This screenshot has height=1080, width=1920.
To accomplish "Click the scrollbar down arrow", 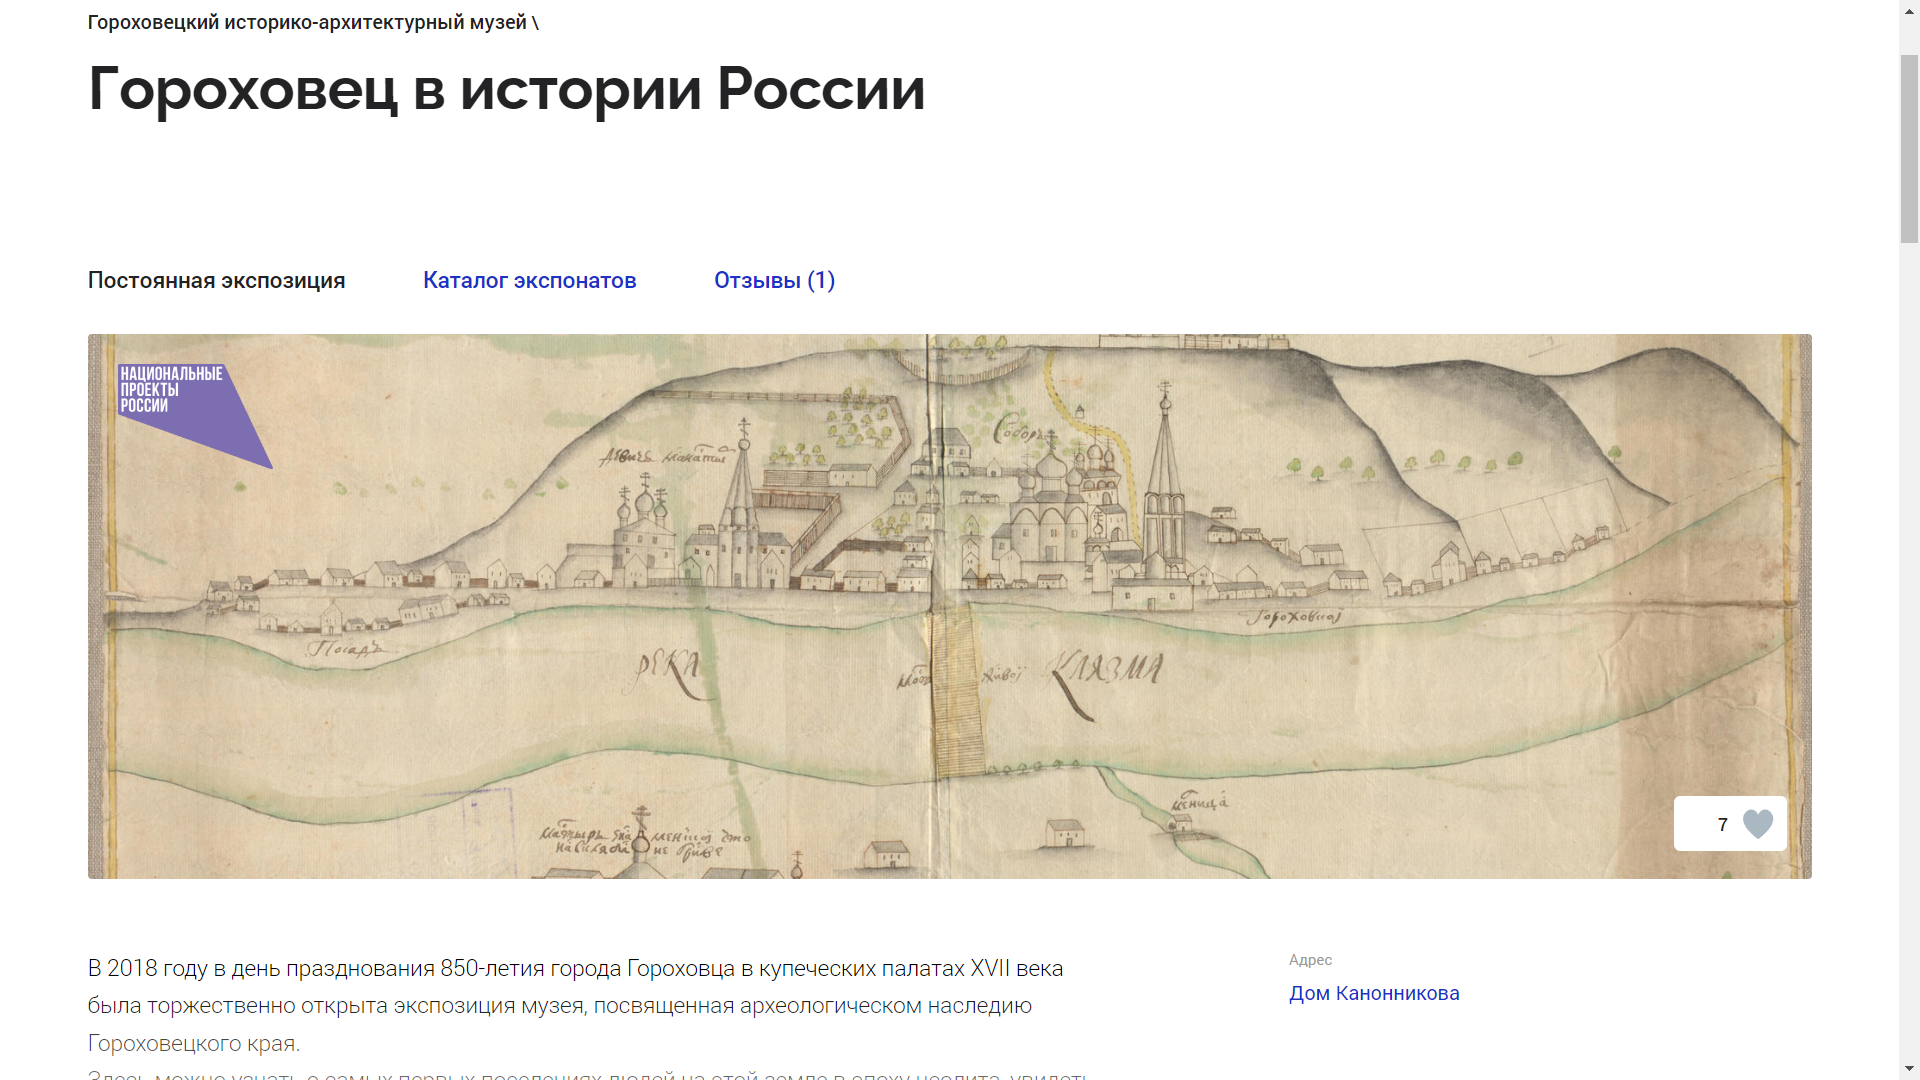I will point(1909,1069).
